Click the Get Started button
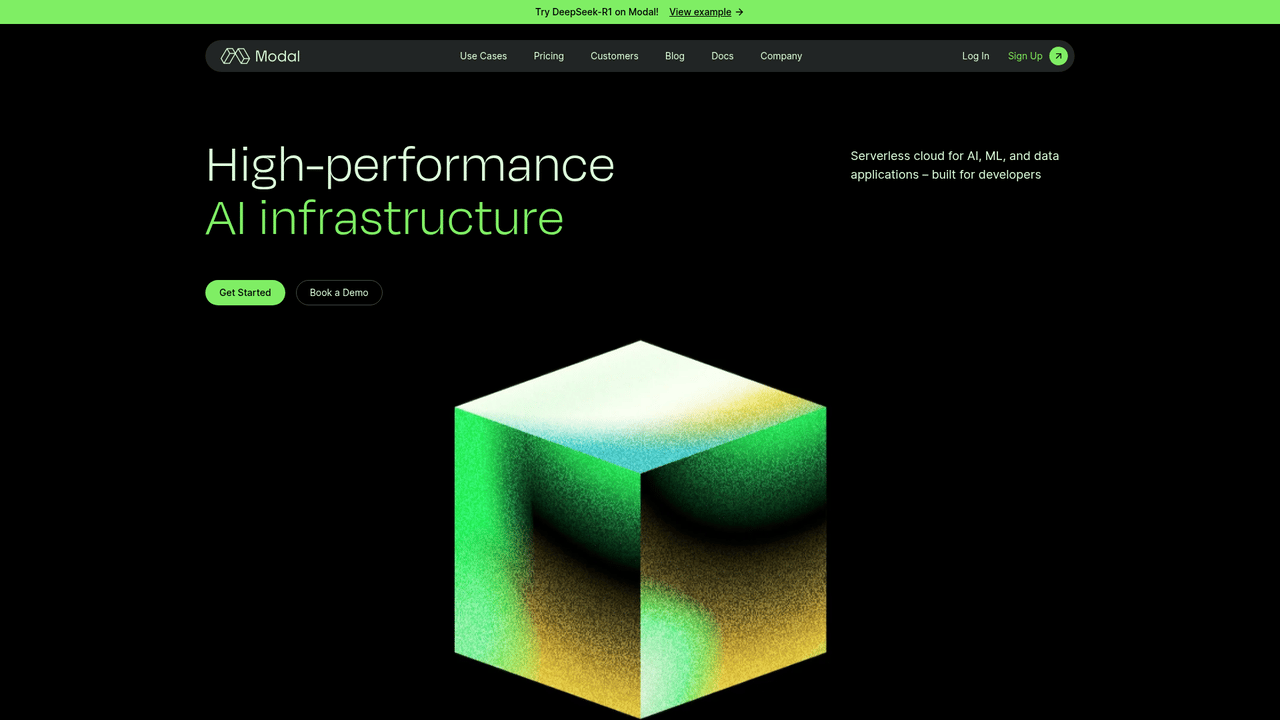1280x720 pixels. pos(245,292)
